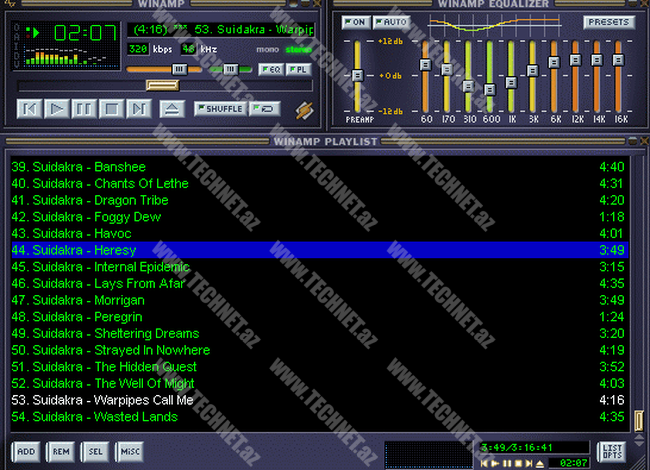This screenshot has height=470, width=650.
Task: Skip to next track button
Action: tap(139, 108)
